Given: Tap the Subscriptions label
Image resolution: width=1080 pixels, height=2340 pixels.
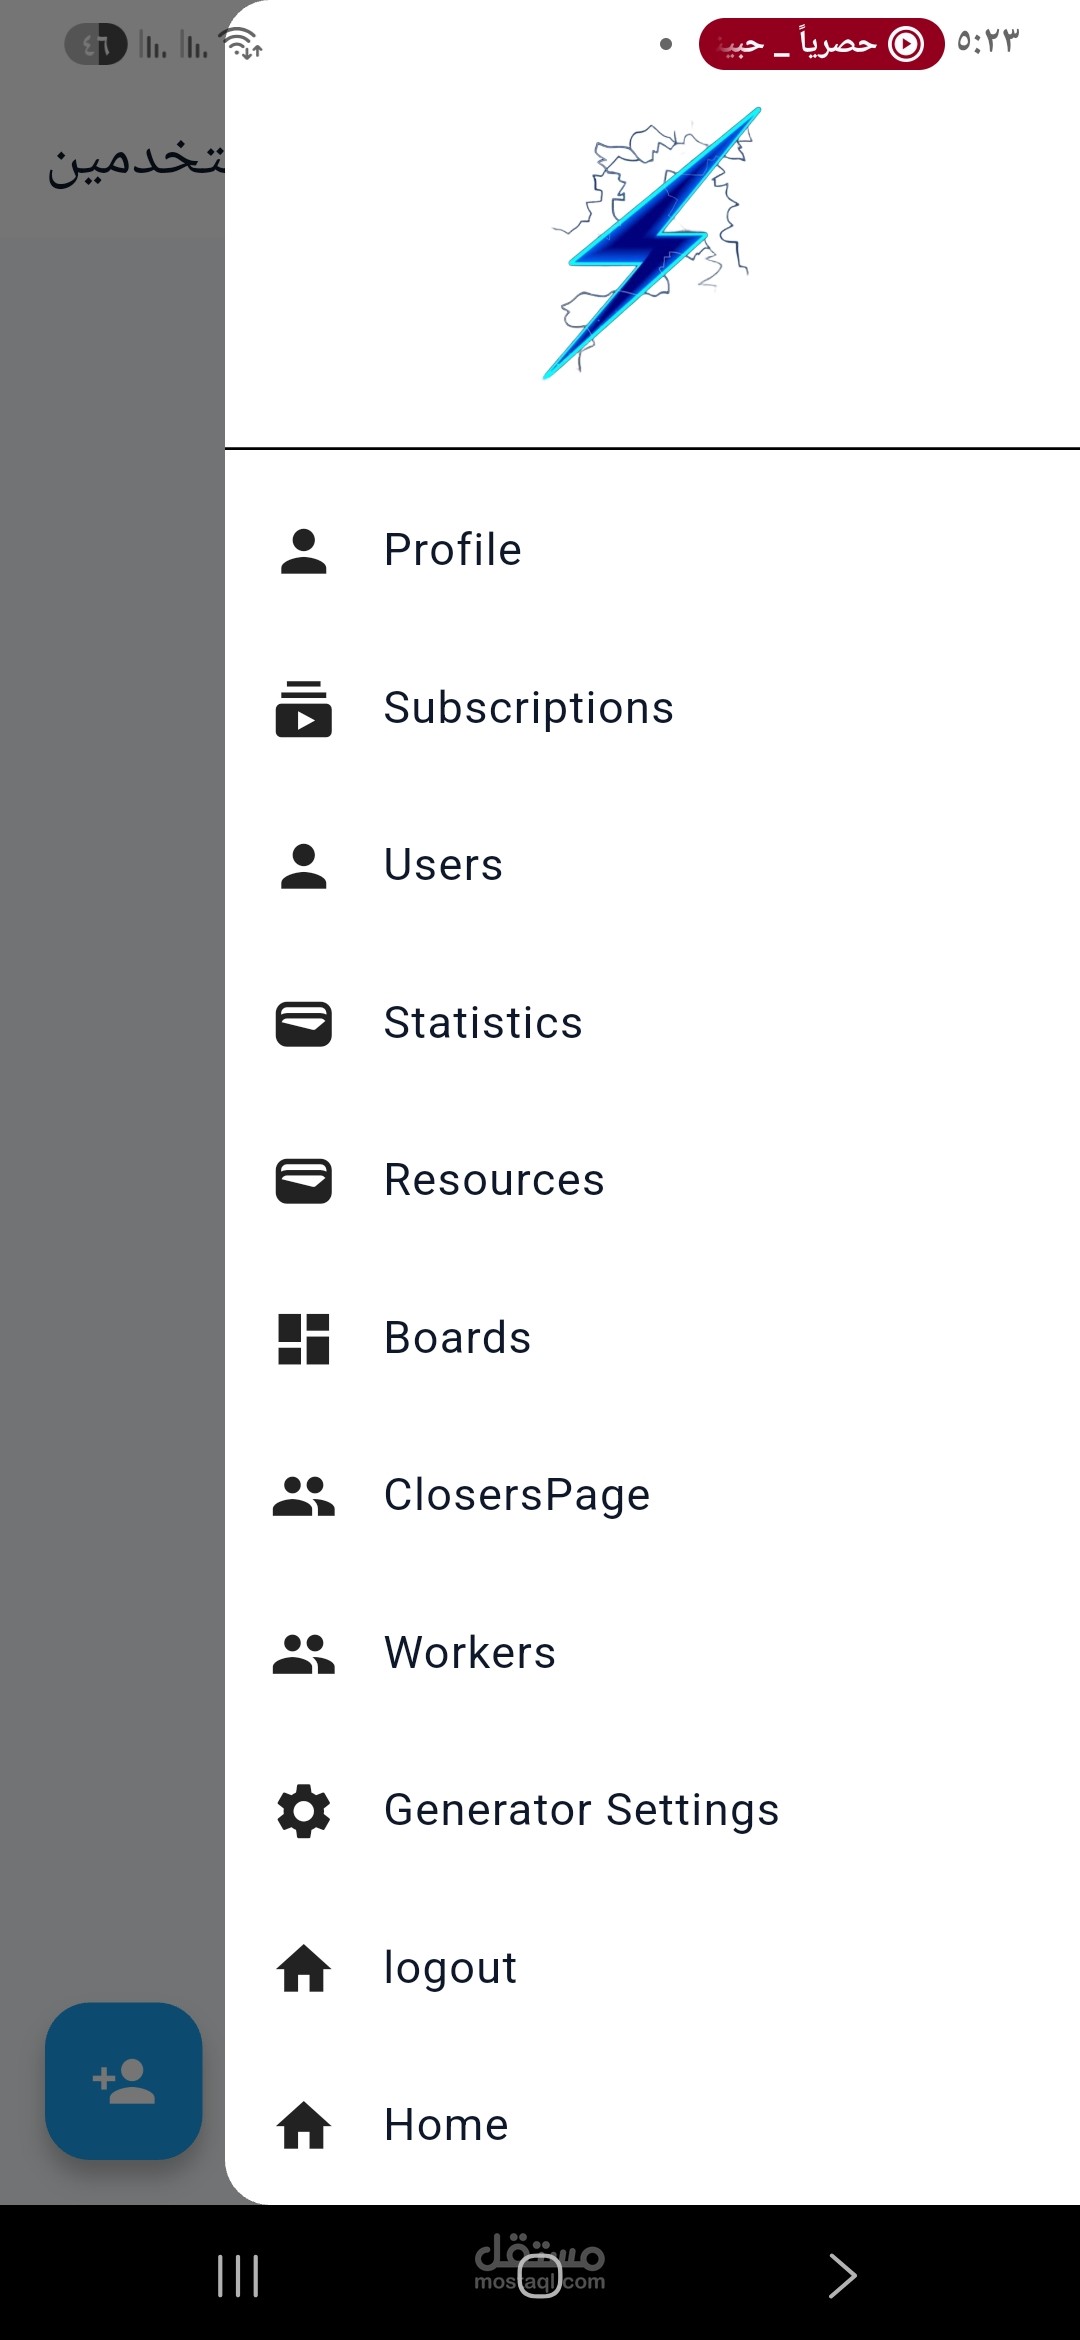Looking at the screenshot, I should (x=528, y=708).
